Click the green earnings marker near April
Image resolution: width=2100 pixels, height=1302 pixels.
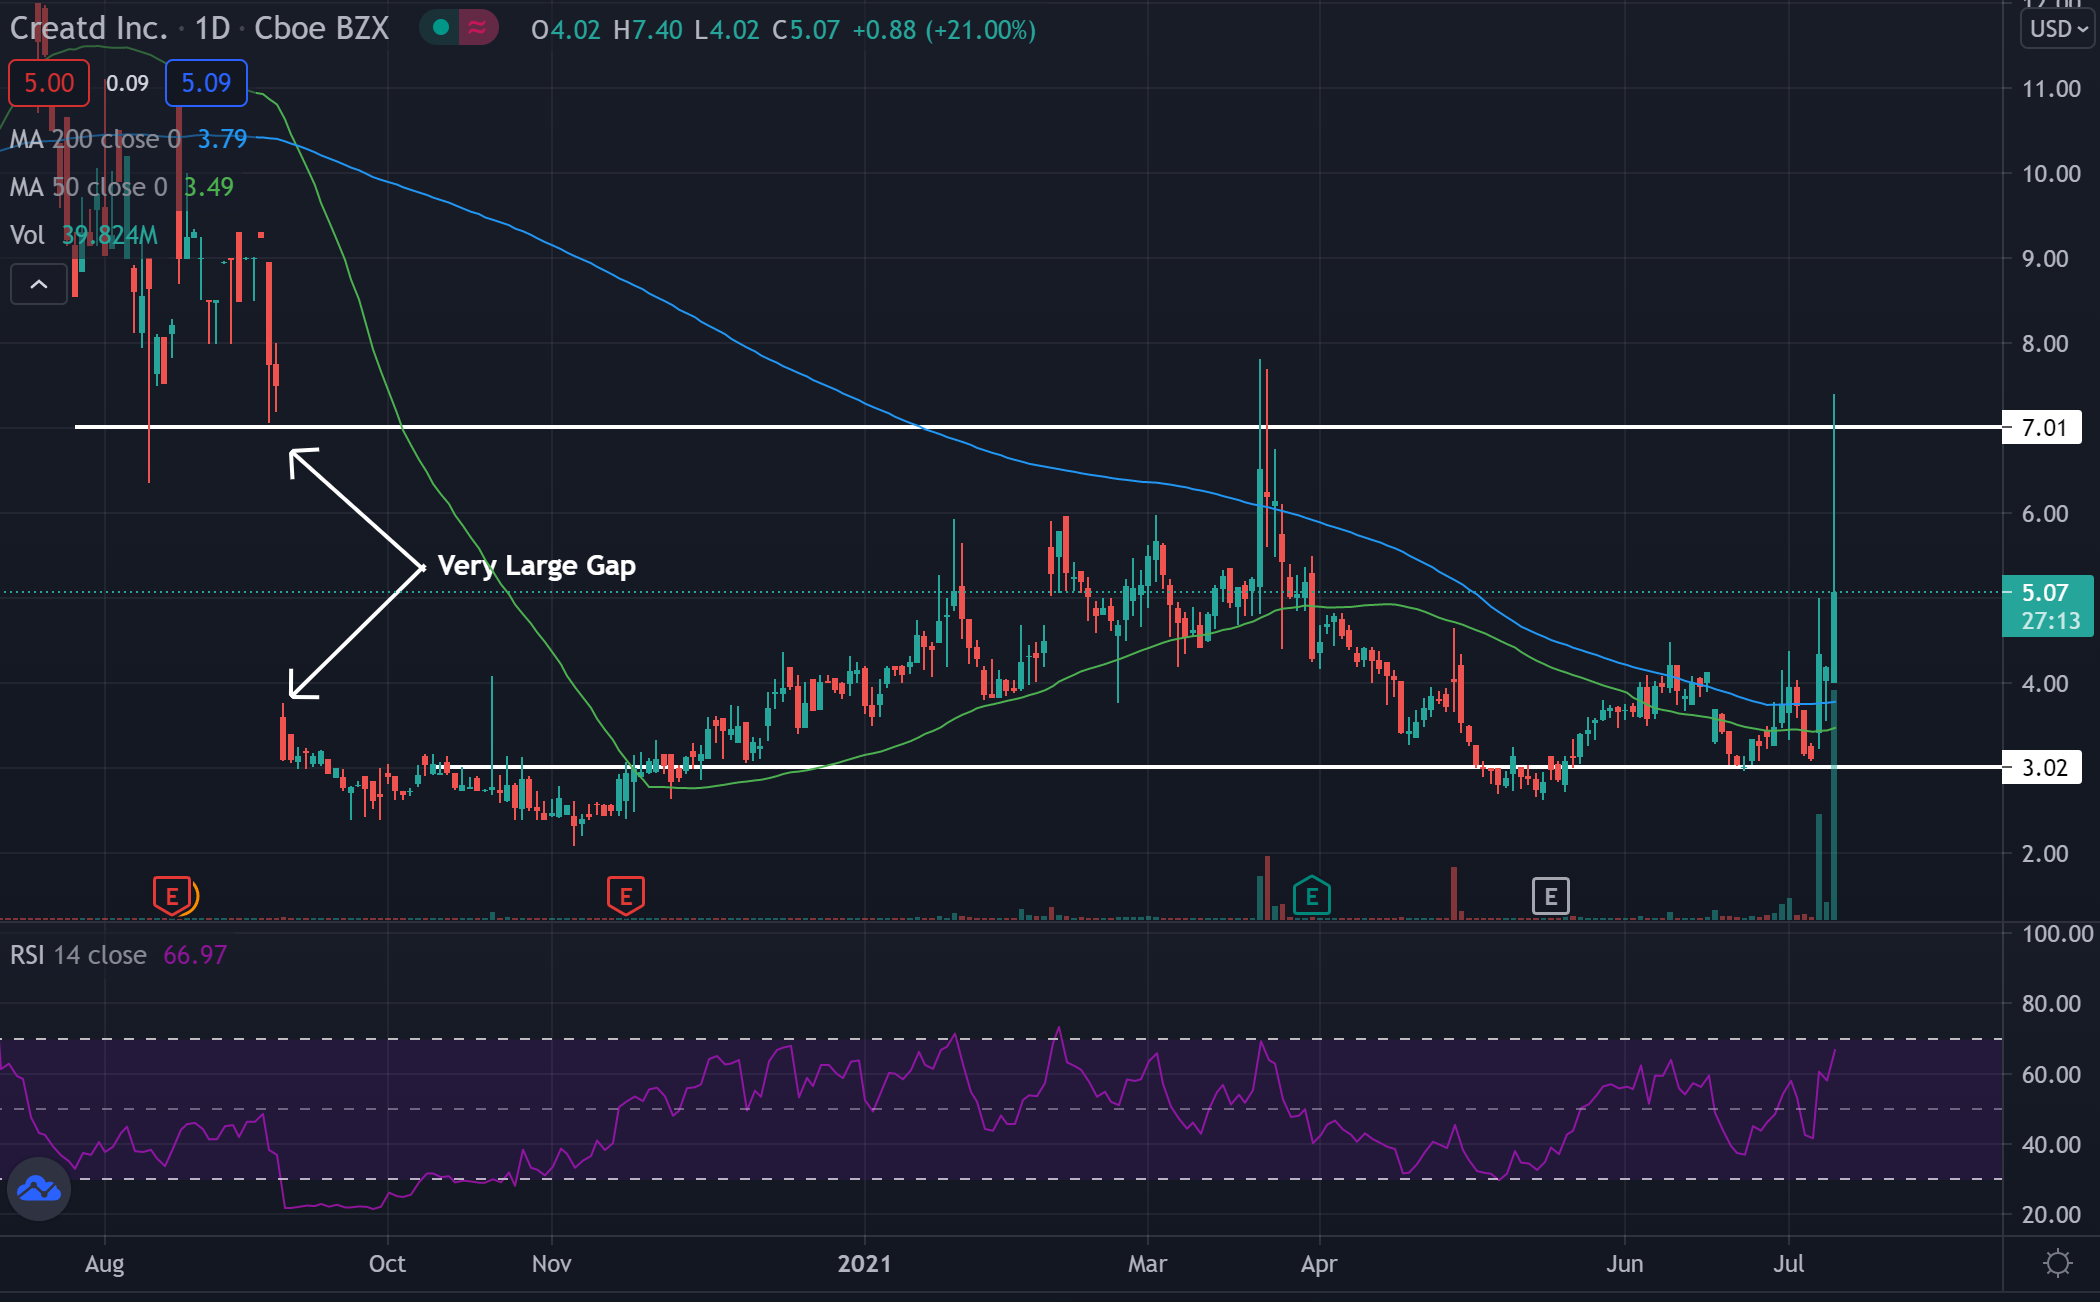coord(1311,895)
